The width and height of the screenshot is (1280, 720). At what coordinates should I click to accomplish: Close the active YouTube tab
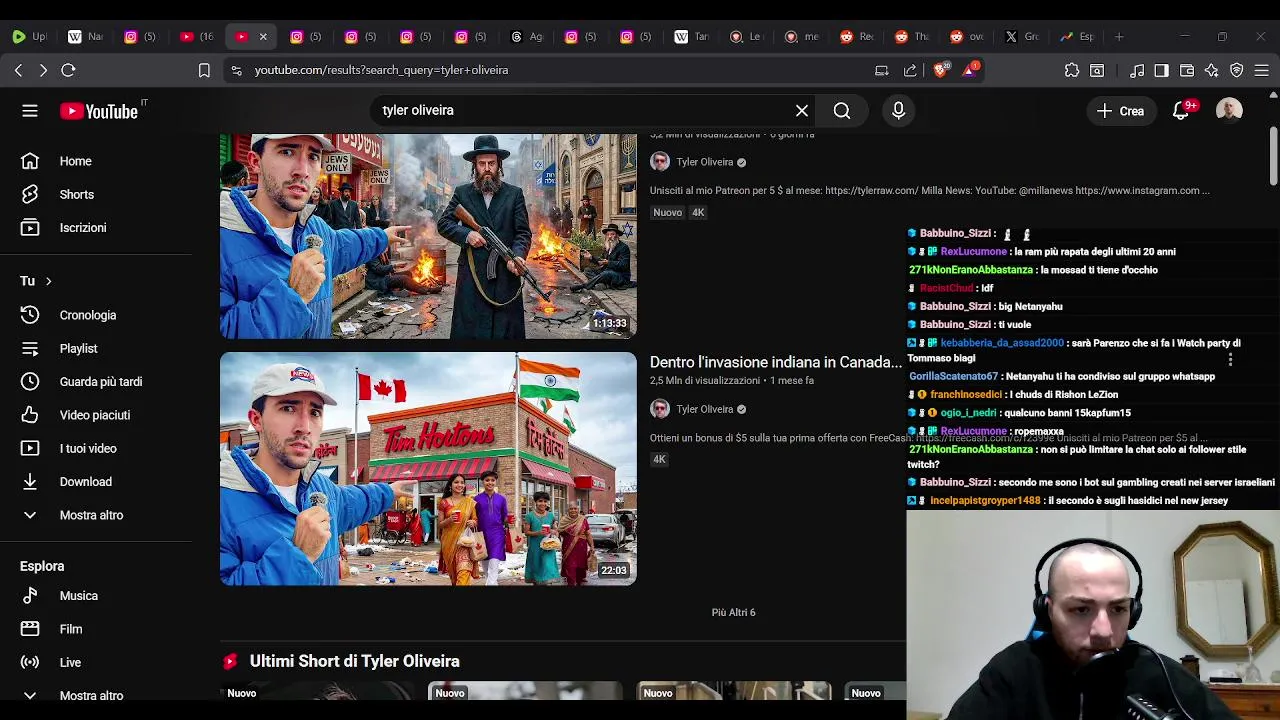(x=263, y=37)
